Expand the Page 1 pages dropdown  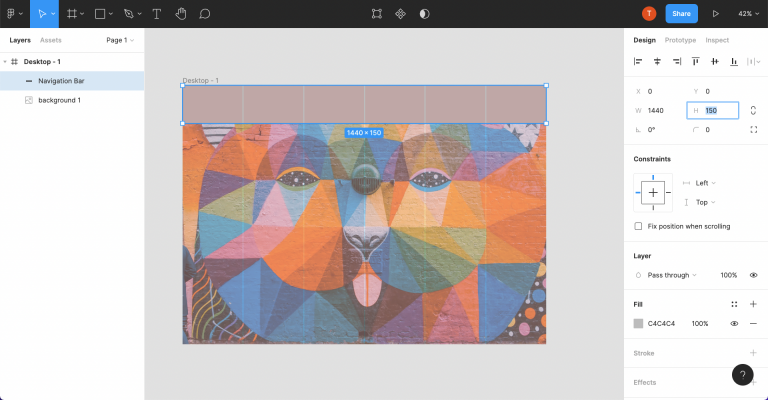[120, 40]
